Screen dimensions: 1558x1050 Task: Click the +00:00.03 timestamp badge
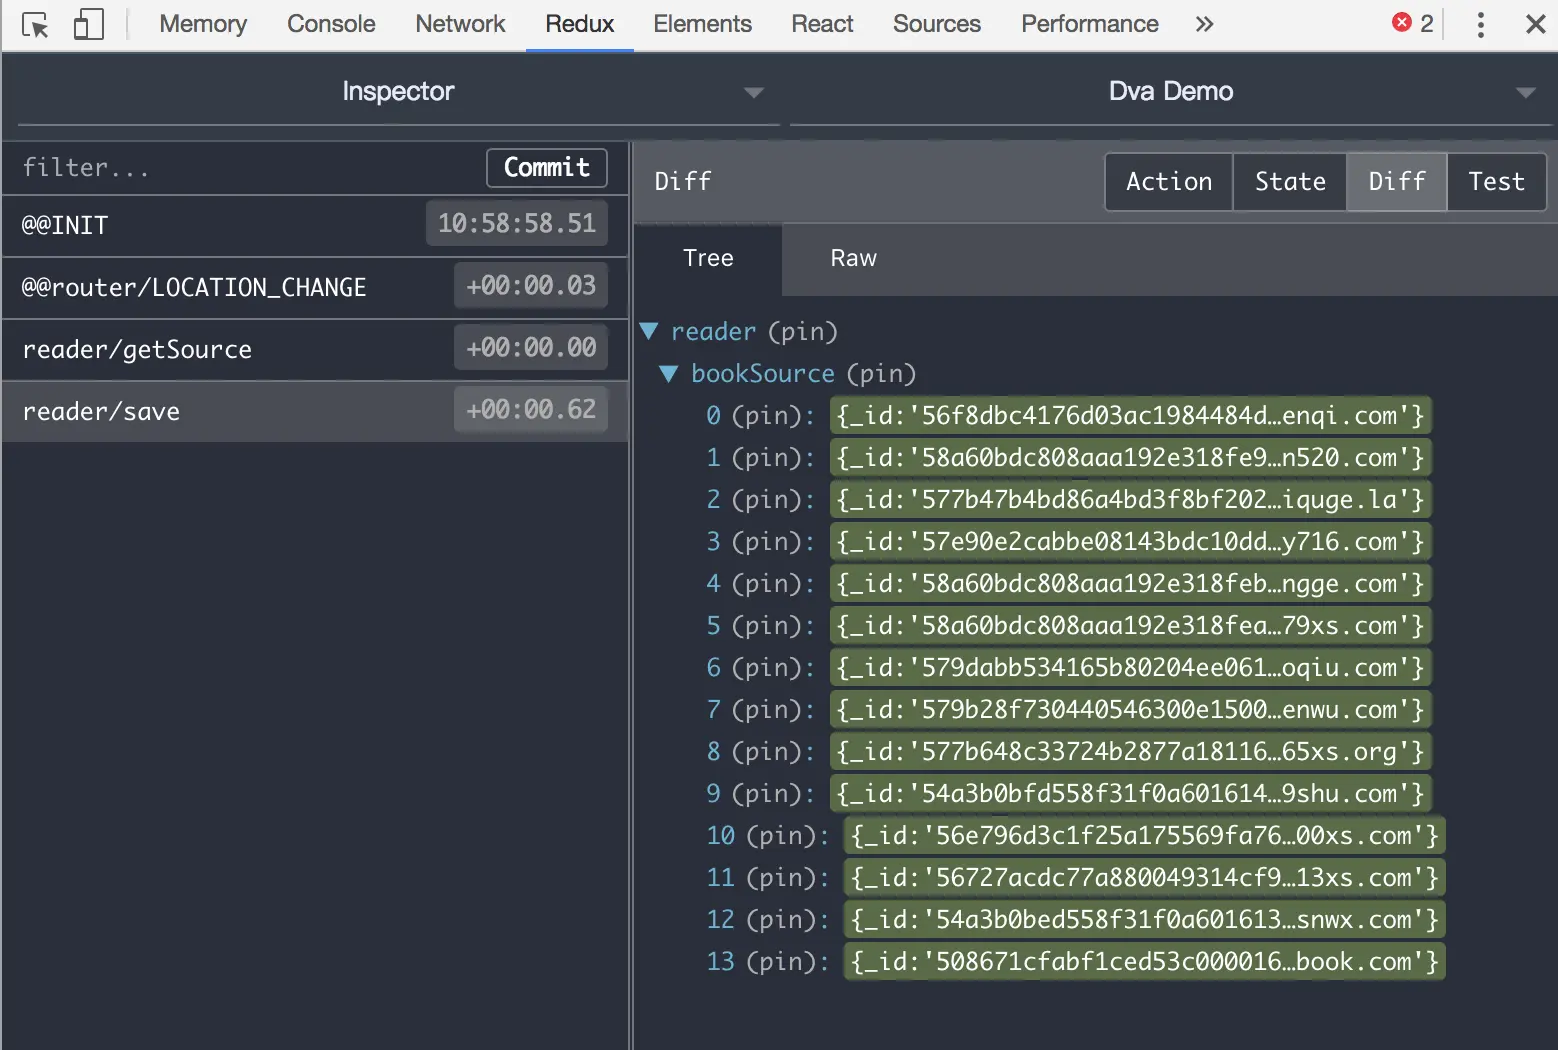531,285
